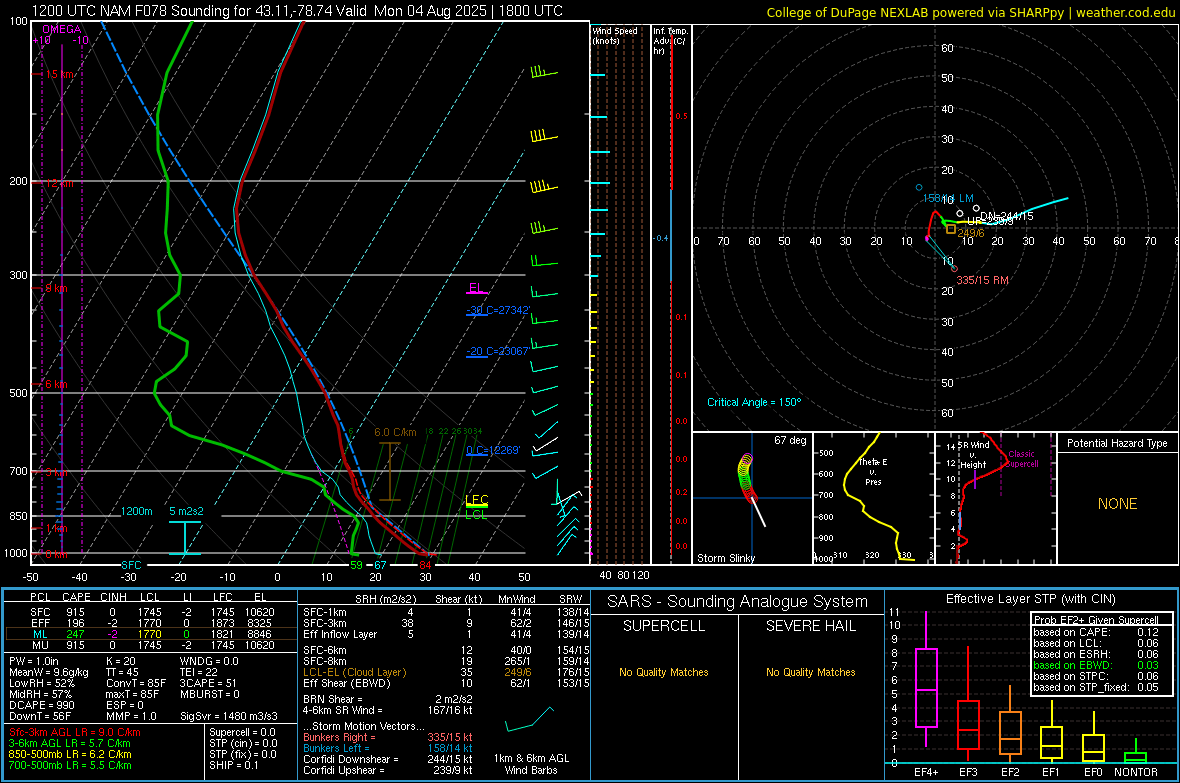This screenshot has height=783, width=1180.
Task: Click the LCL-EL (Cloud Layer) row
Action: [x=444, y=672]
